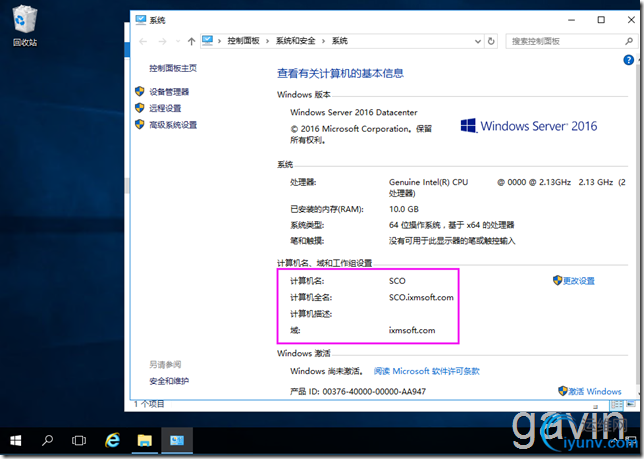This screenshot has width=644, height=459.
Task: Open 远程设置 in the sidebar
Action: tap(165, 108)
